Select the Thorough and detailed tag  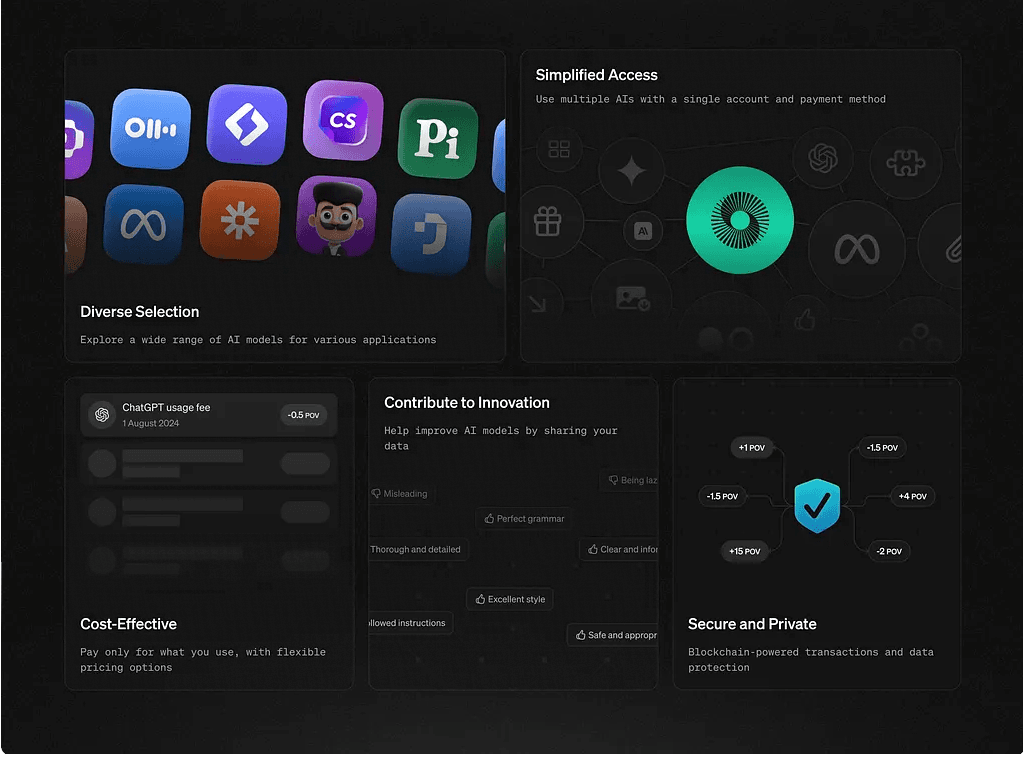(x=416, y=549)
